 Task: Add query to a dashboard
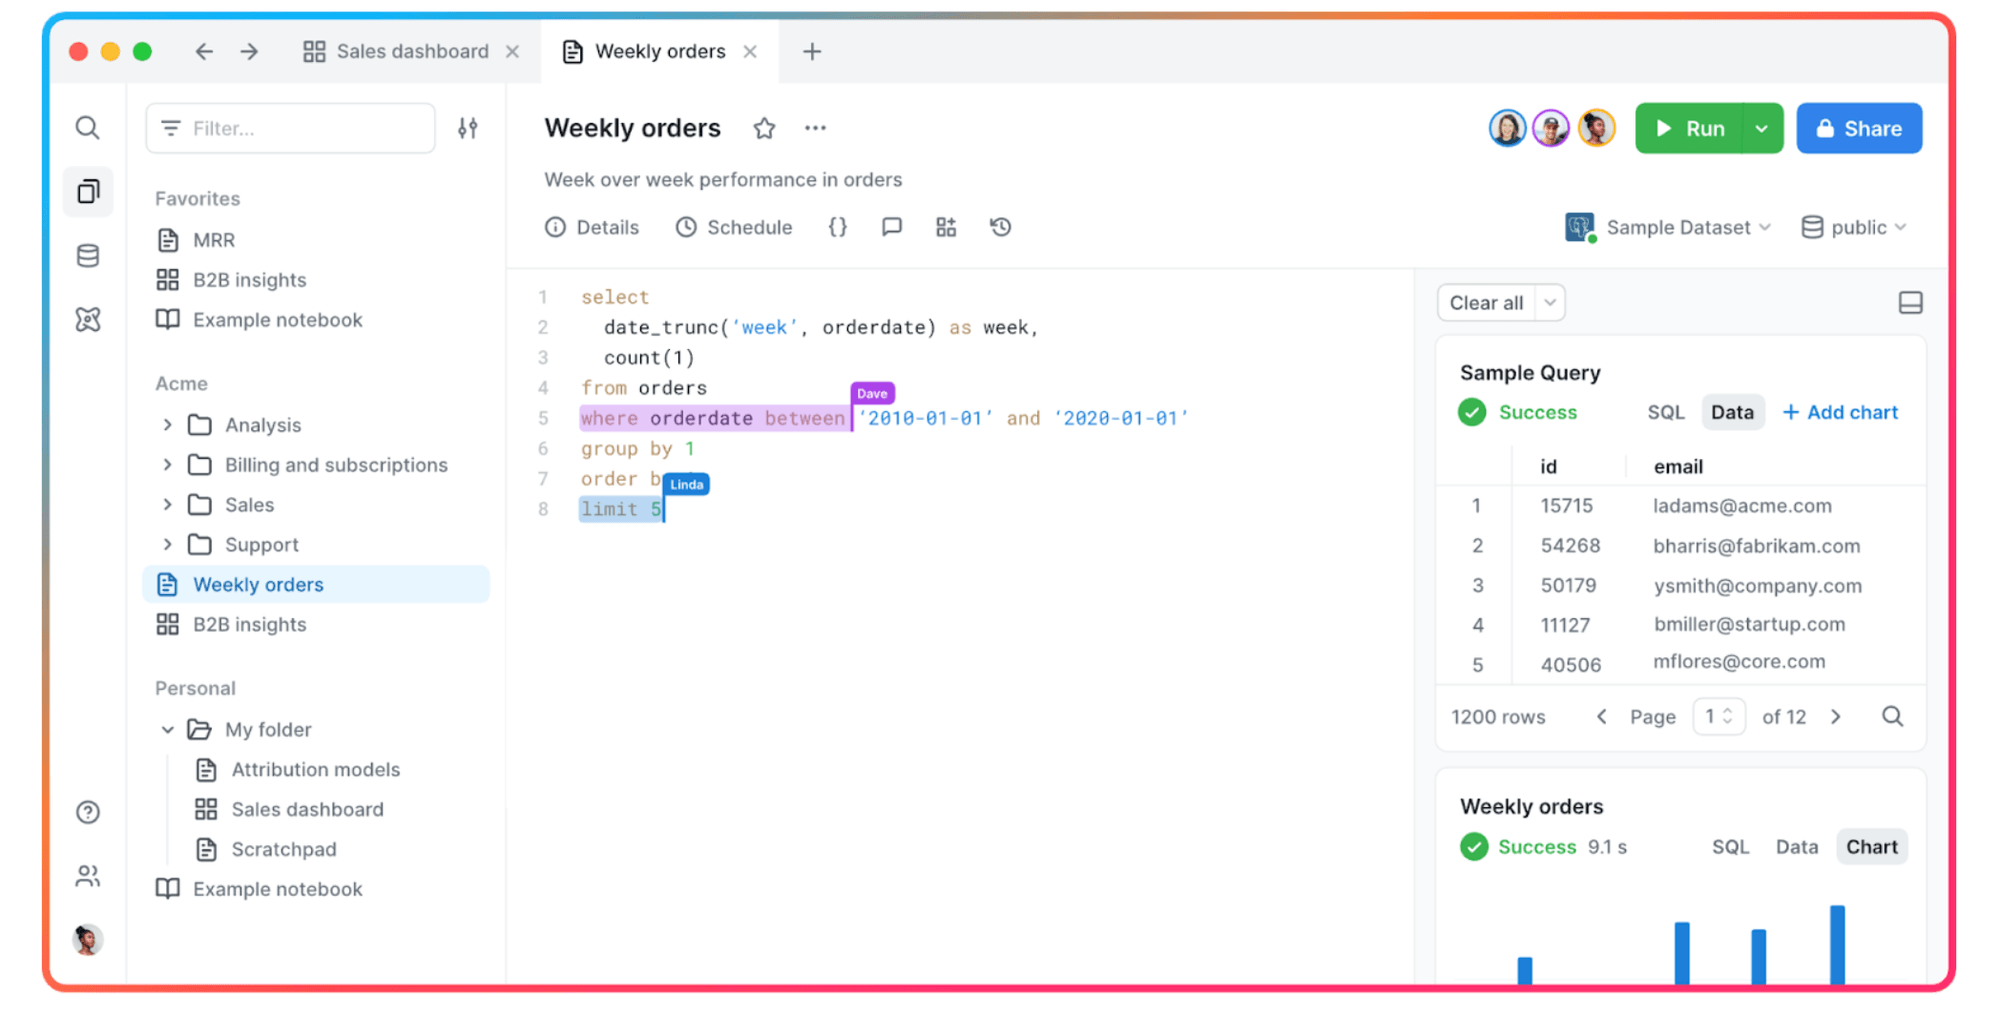946,227
